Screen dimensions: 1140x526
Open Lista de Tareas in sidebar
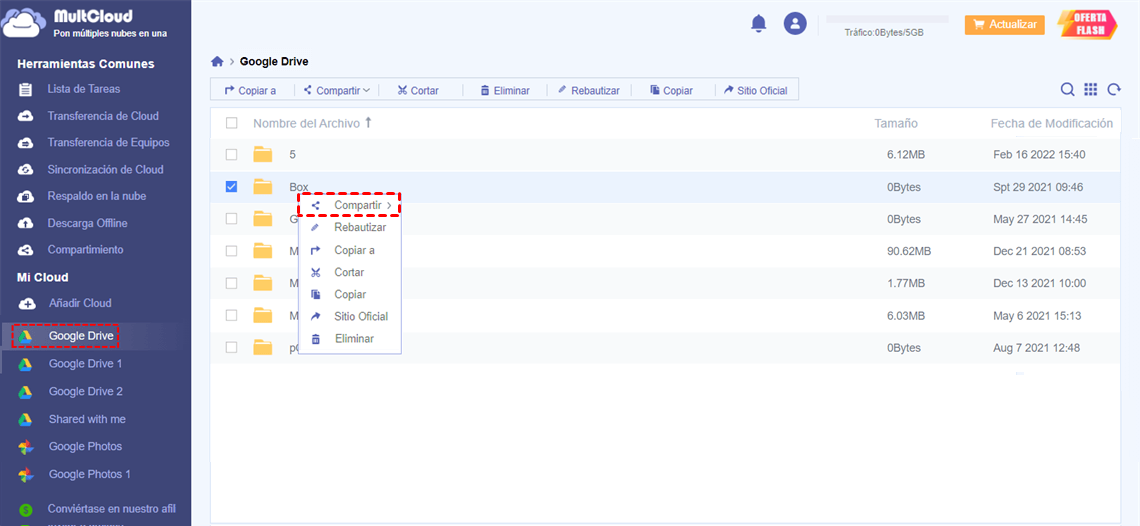click(x=84, y=89)
